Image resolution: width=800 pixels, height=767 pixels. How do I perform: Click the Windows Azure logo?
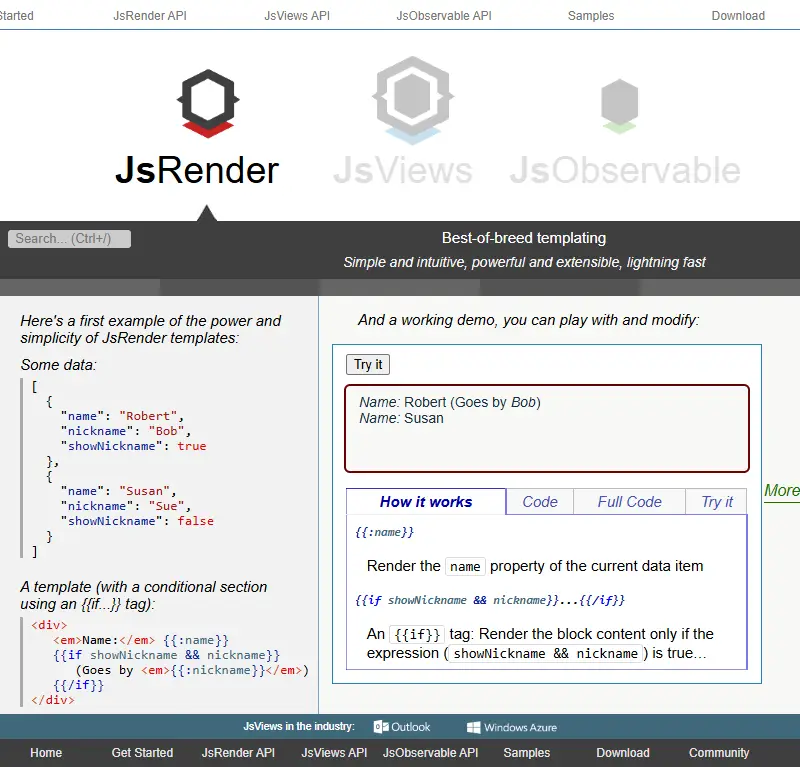(x=512, y=727)
